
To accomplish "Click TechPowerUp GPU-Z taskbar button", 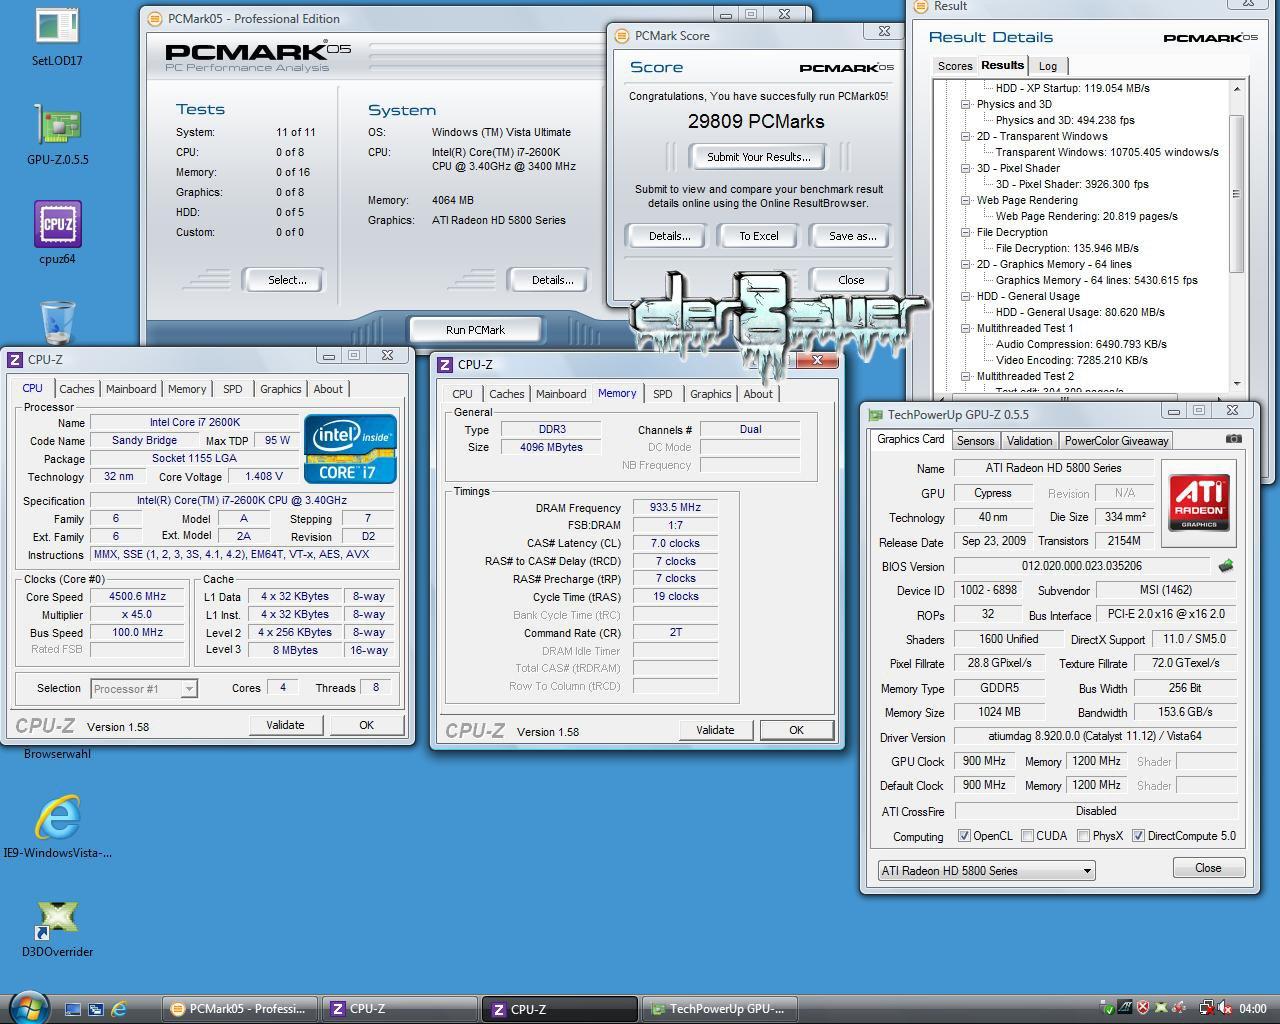I will (718, 1009).
